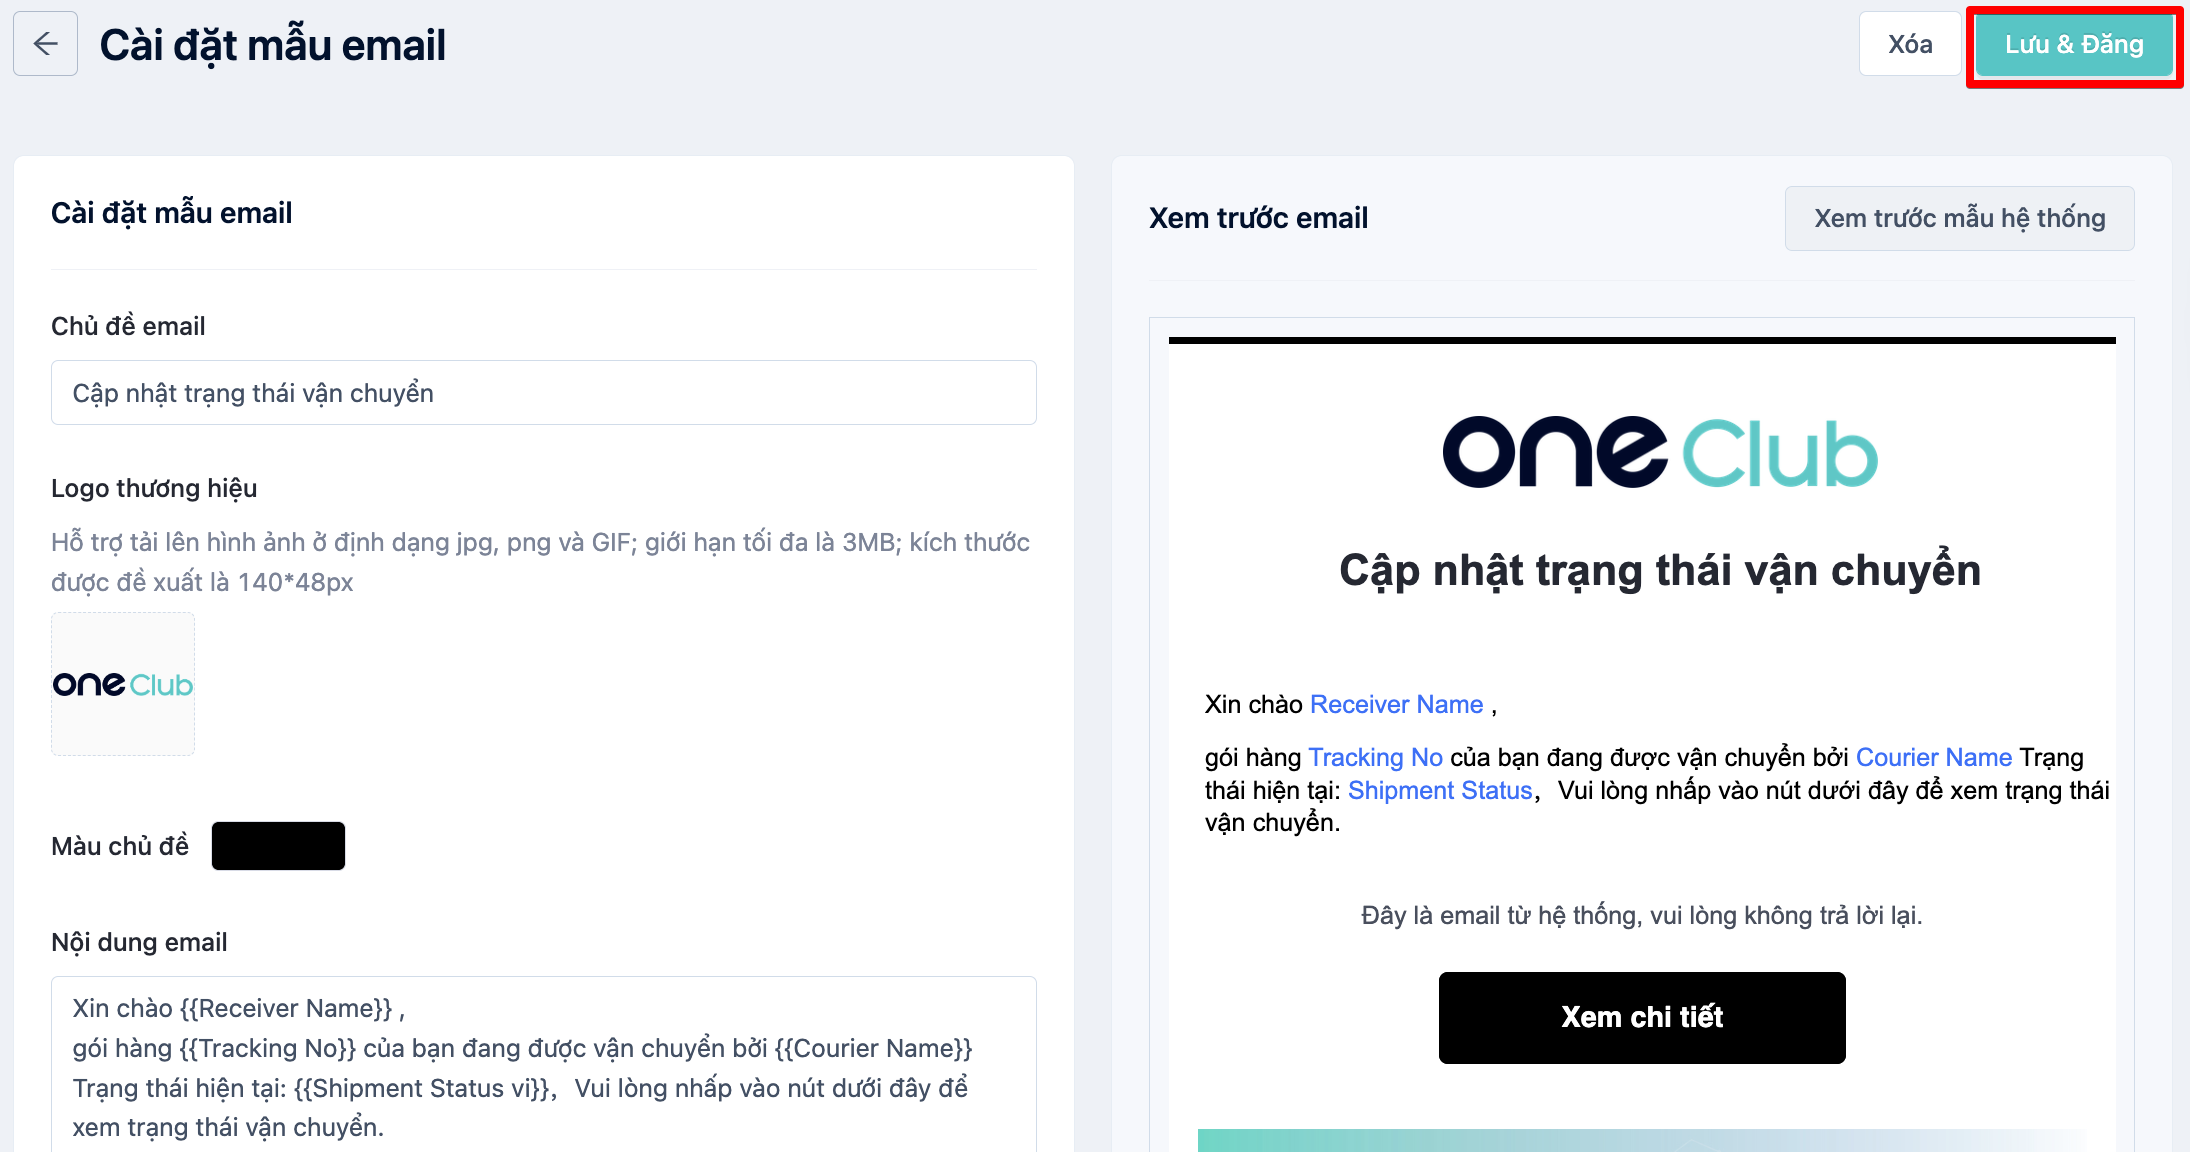This screenshot has height=1152, width=2190.
Task: Click the teal gradient banner in preview
Action: click(x=1642, y=1140)
